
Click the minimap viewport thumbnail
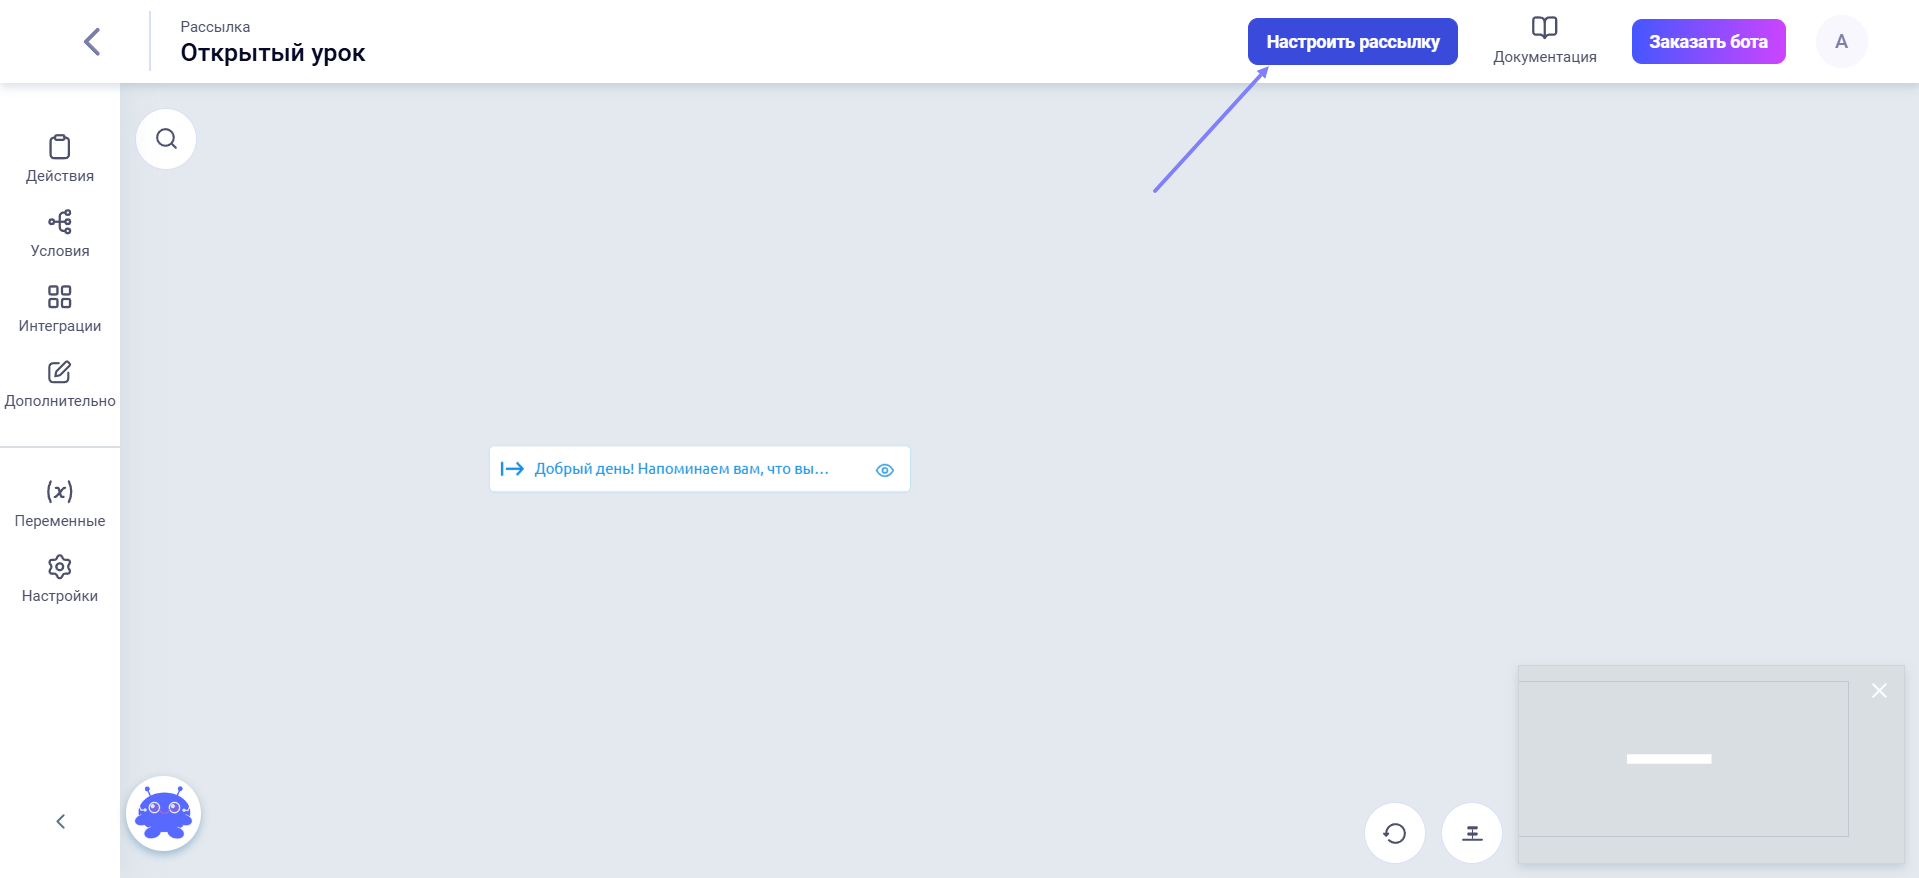click(x=1683, y=759)
